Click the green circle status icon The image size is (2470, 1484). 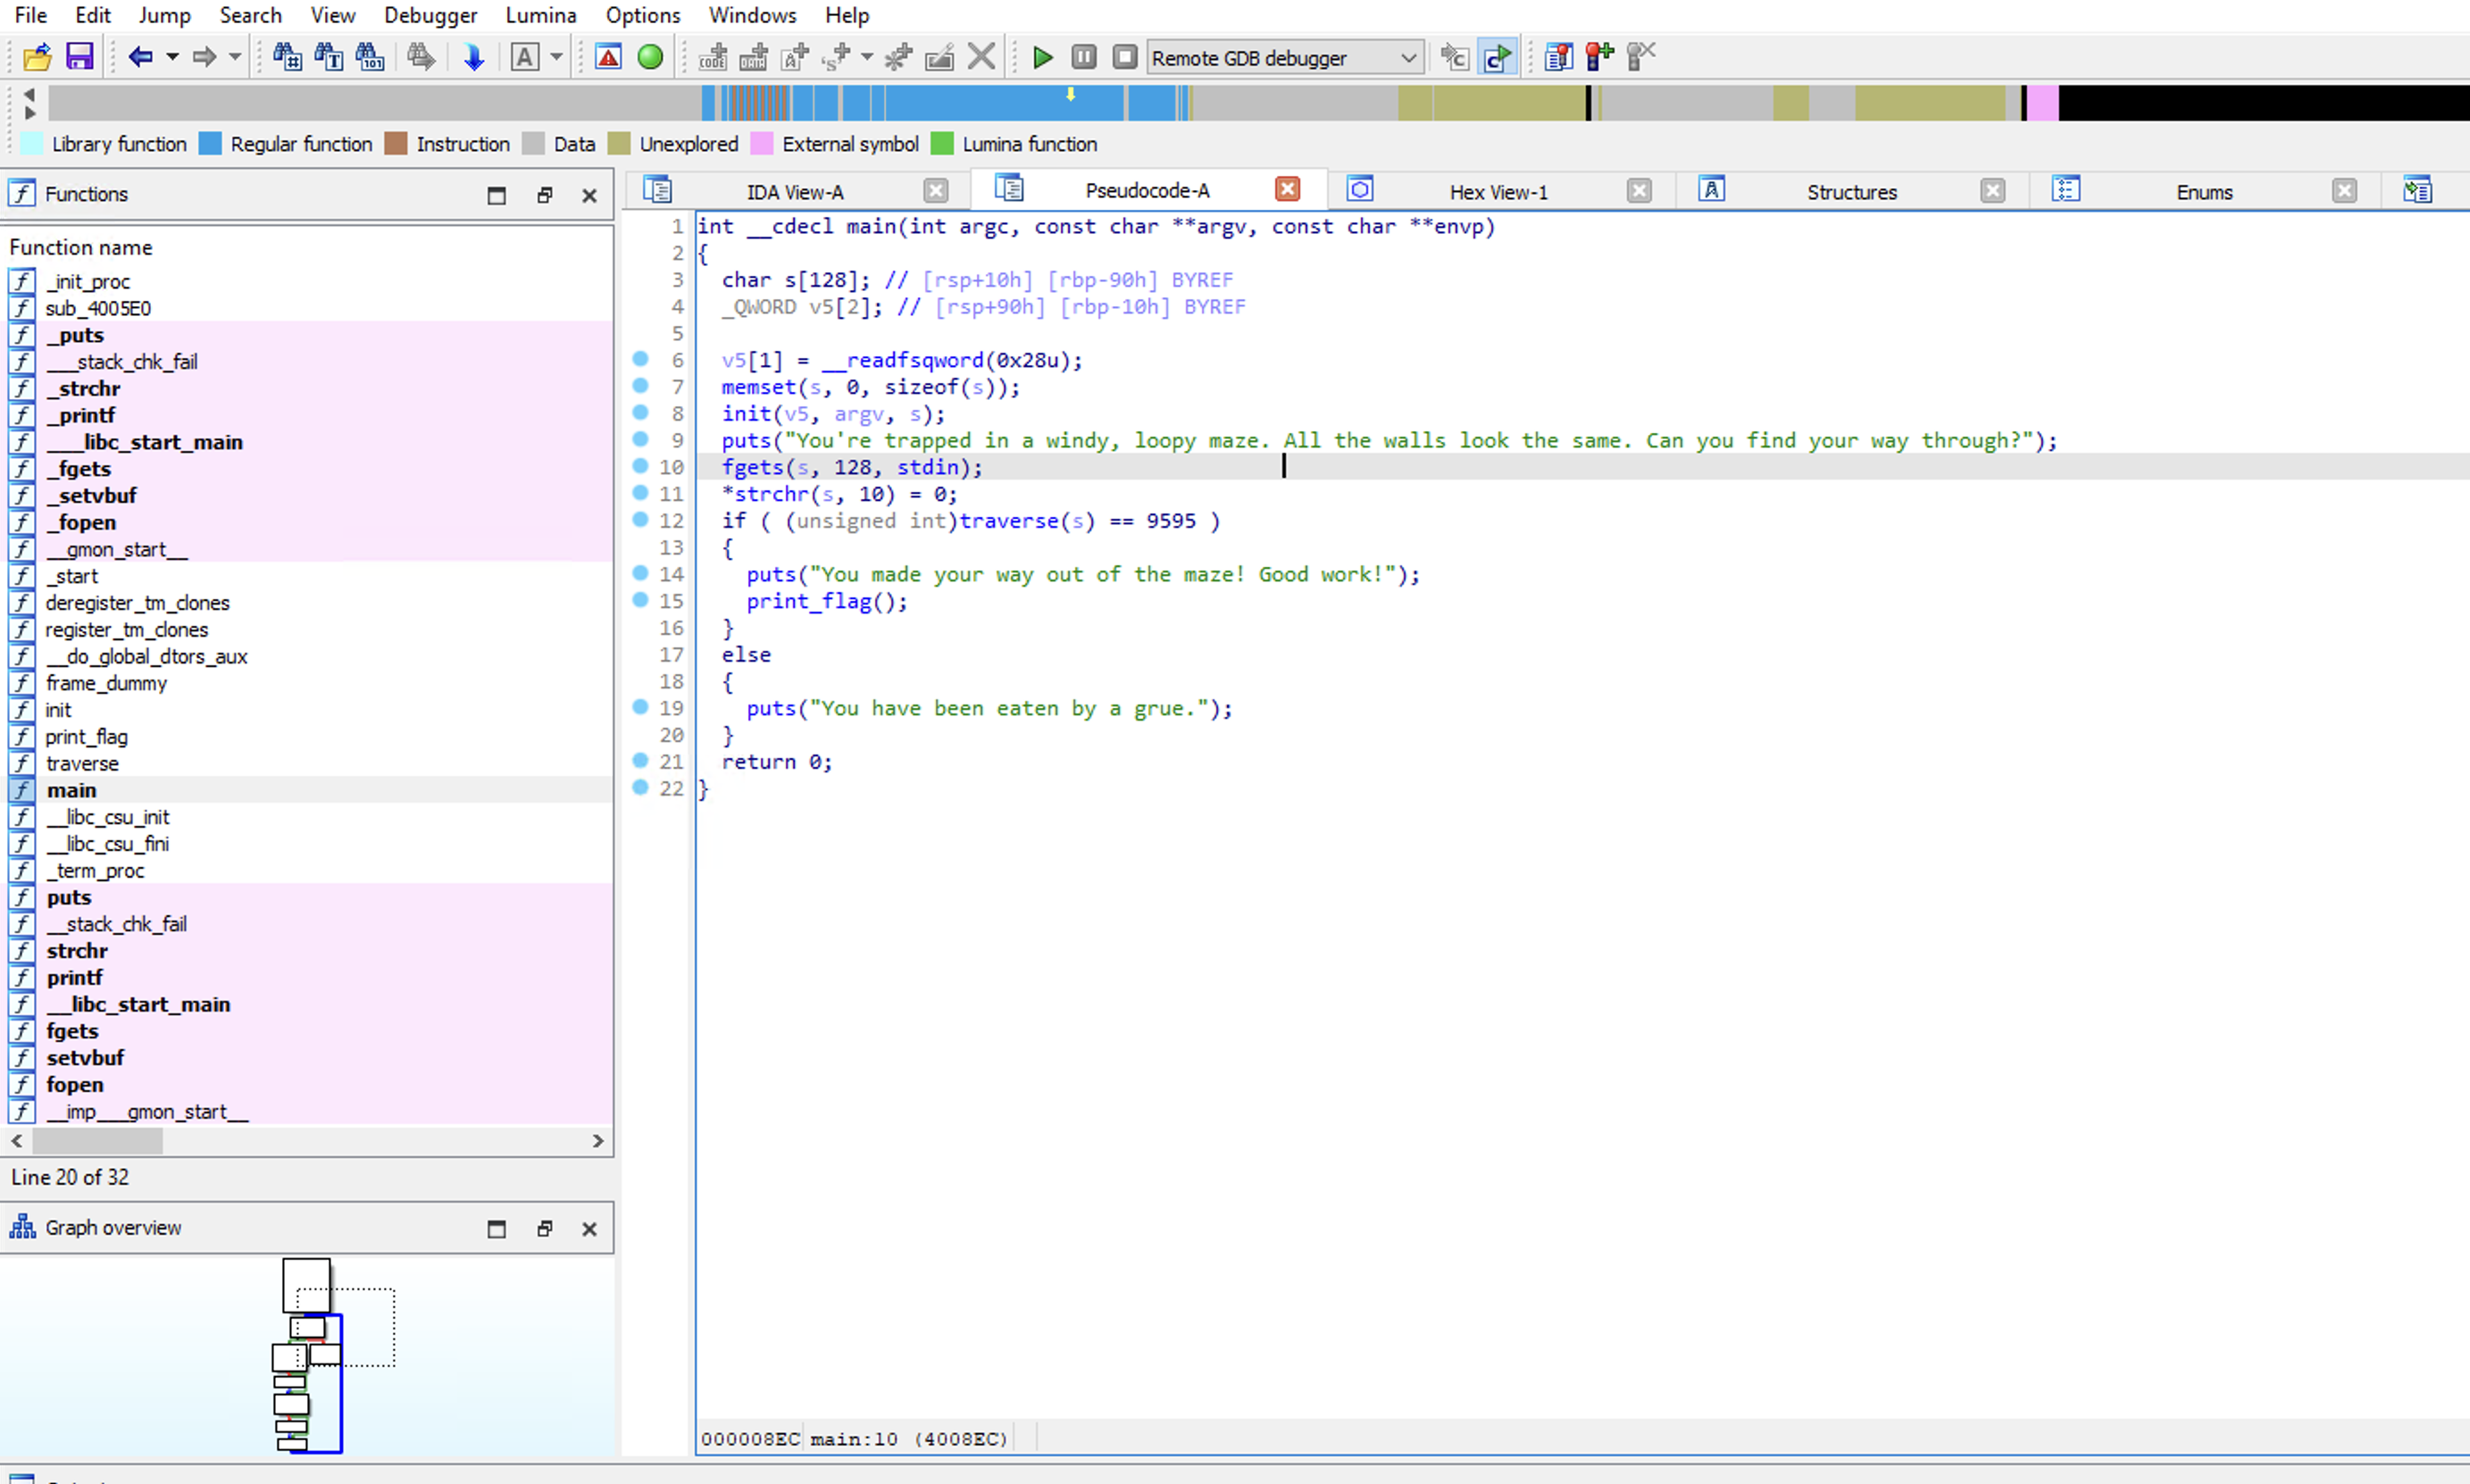(650, 57)
